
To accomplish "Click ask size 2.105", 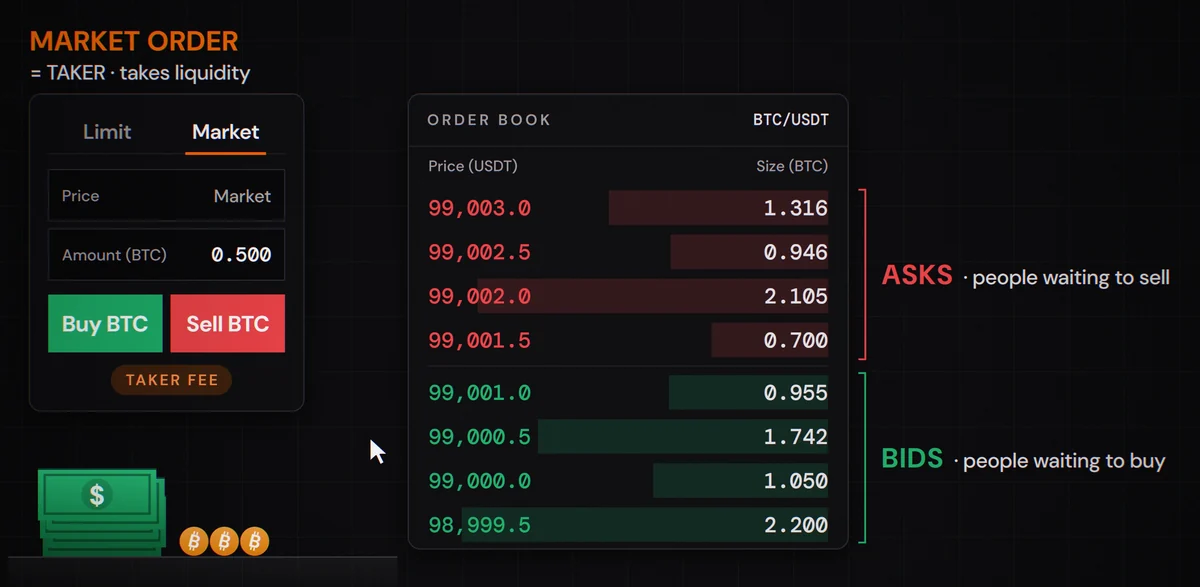I will tap(796, 296).
